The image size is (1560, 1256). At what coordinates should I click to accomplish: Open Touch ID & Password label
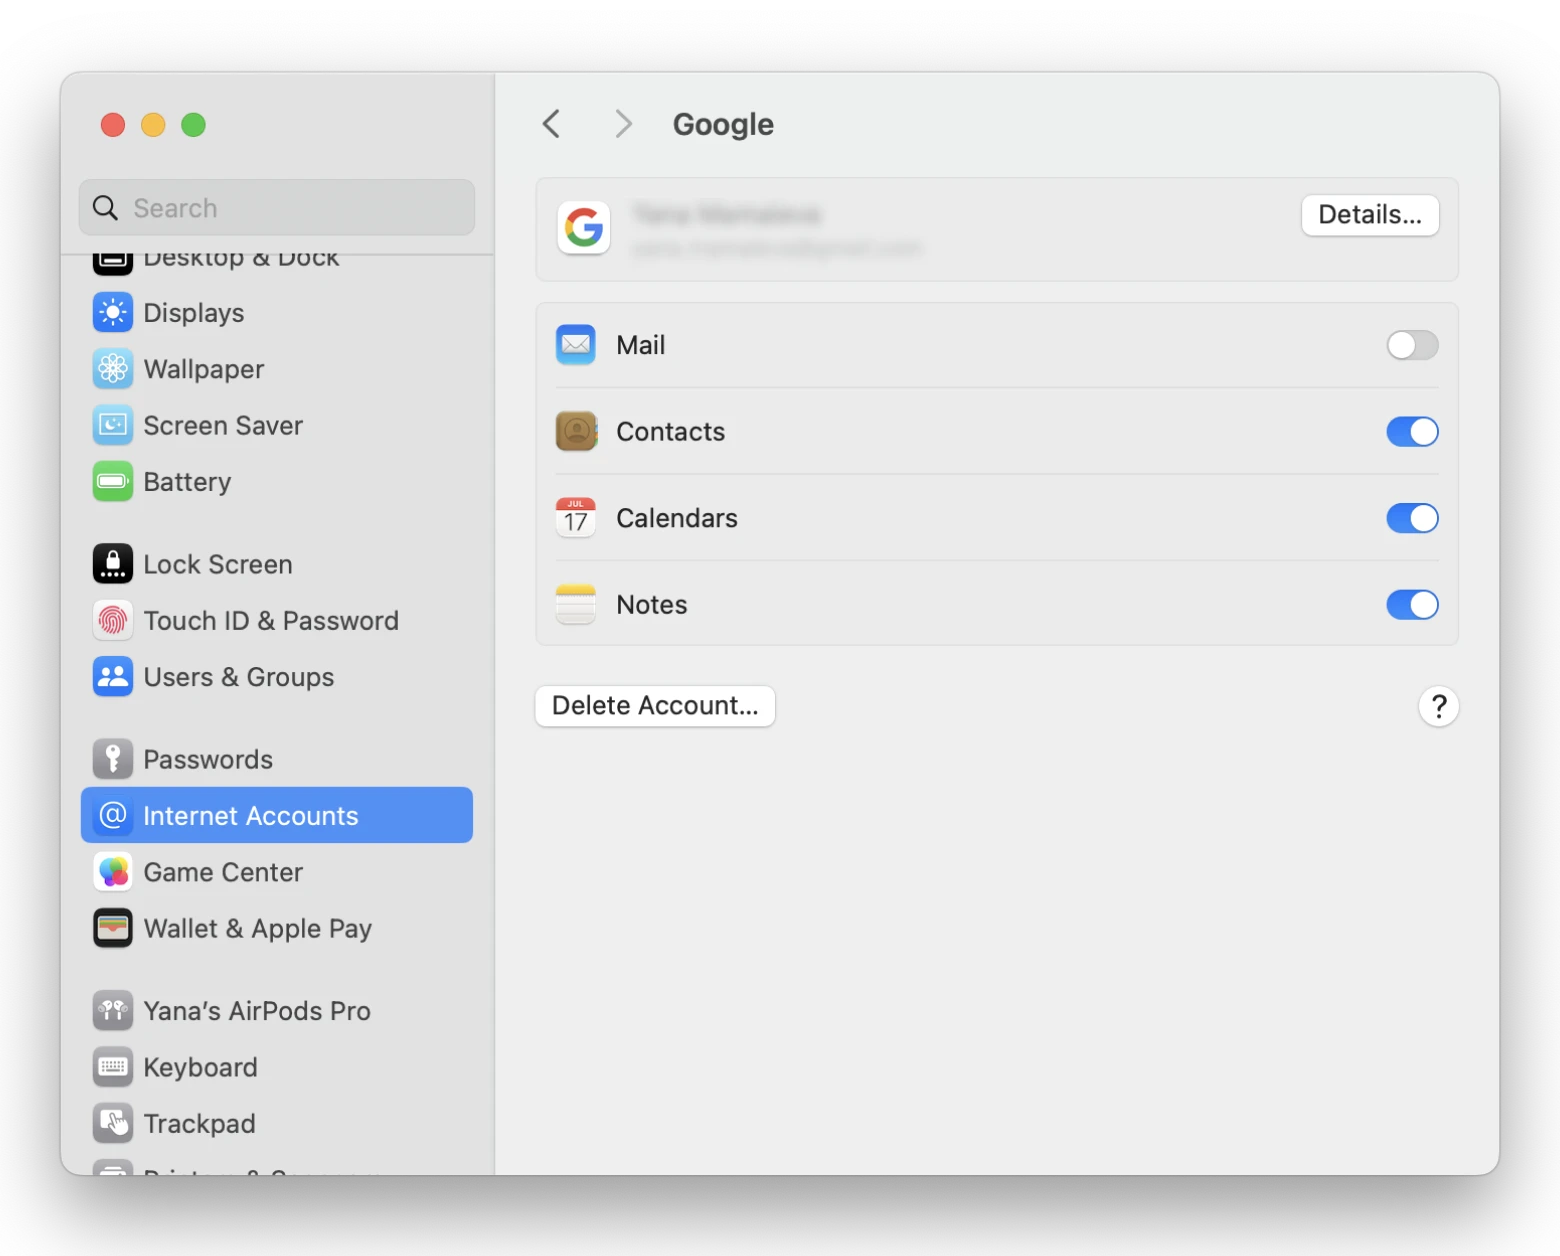(x=271, y=621)
